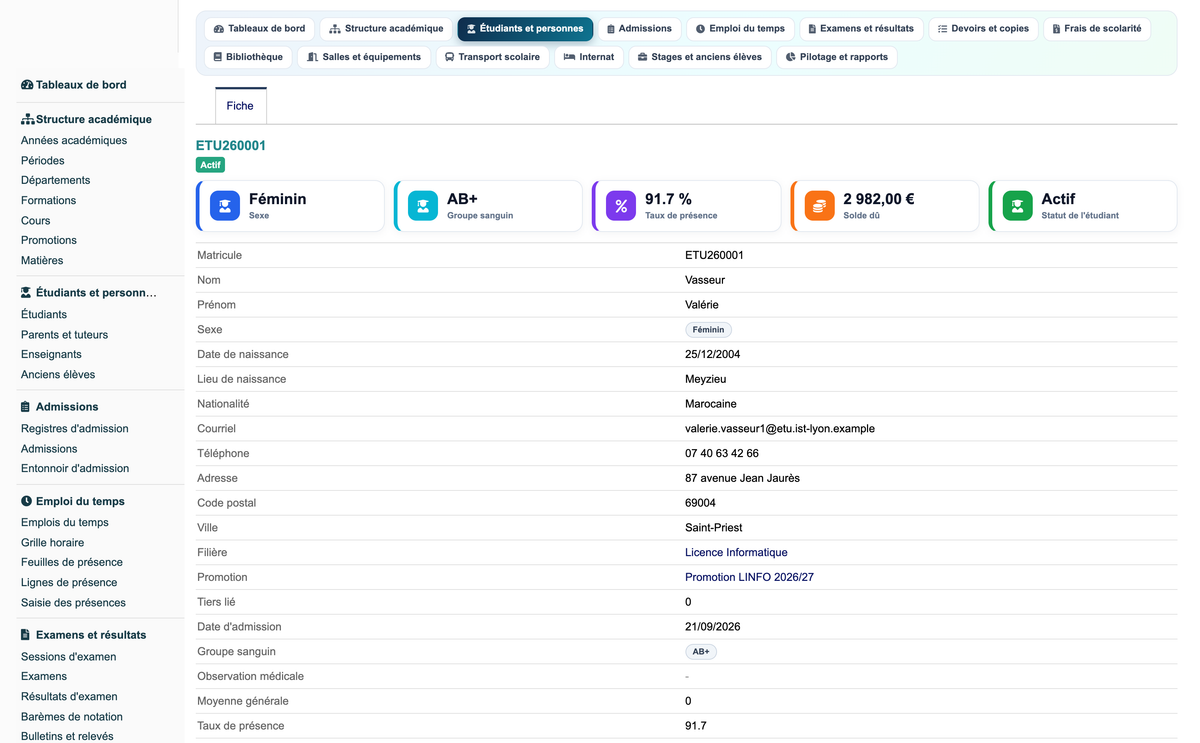Click the phone number 07 40 63 42 66
Screen dimensions: 1200x743
click(x=722, y=453)
